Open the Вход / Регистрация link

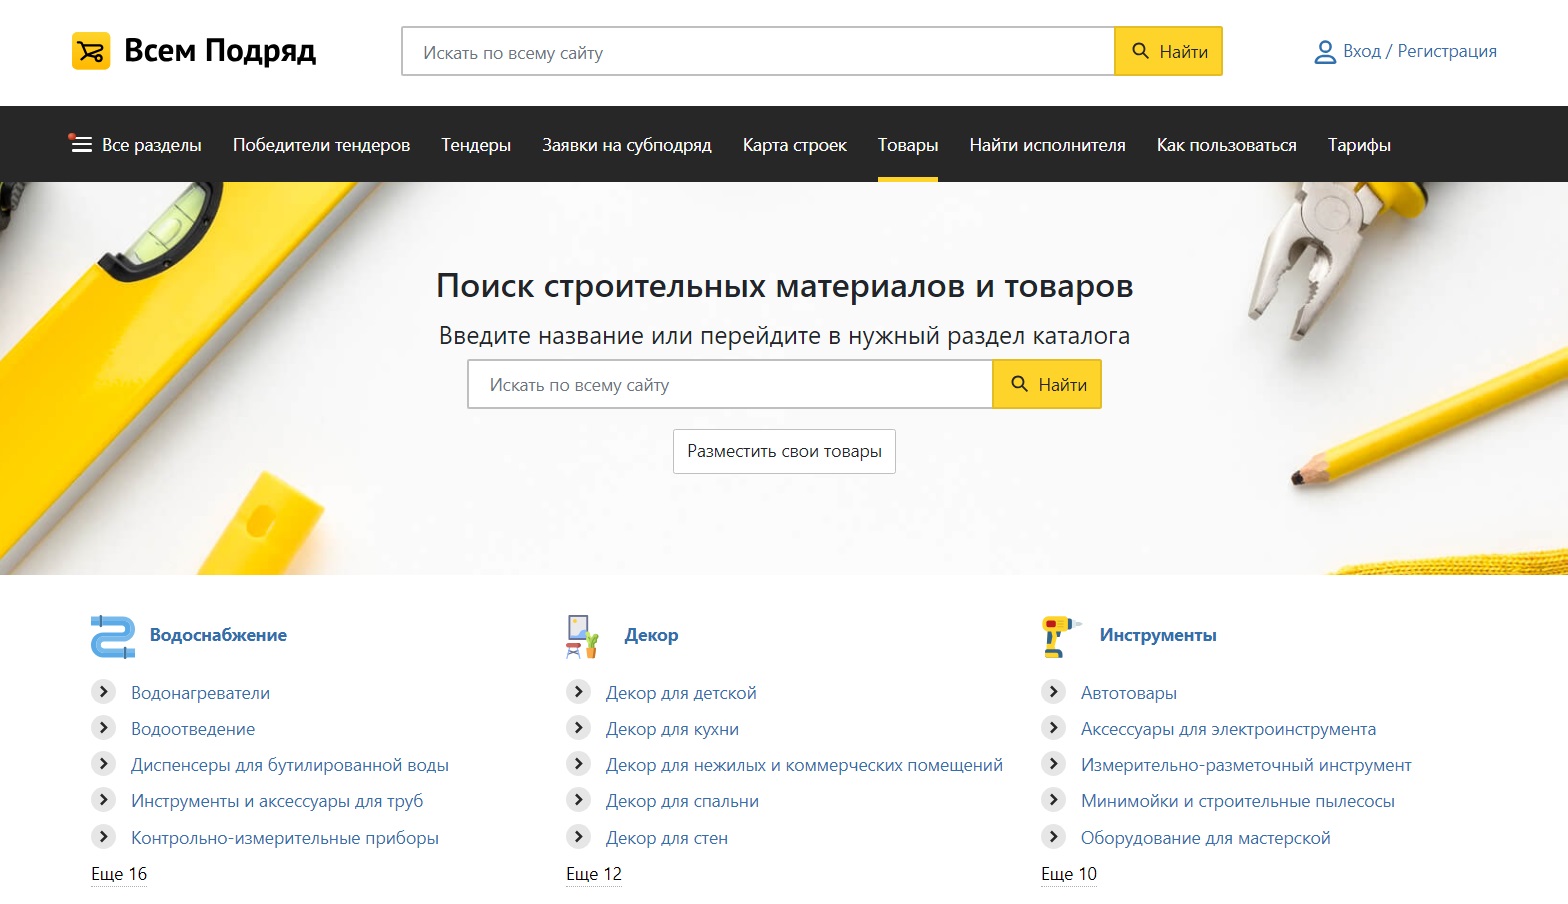coord(1419,52)
